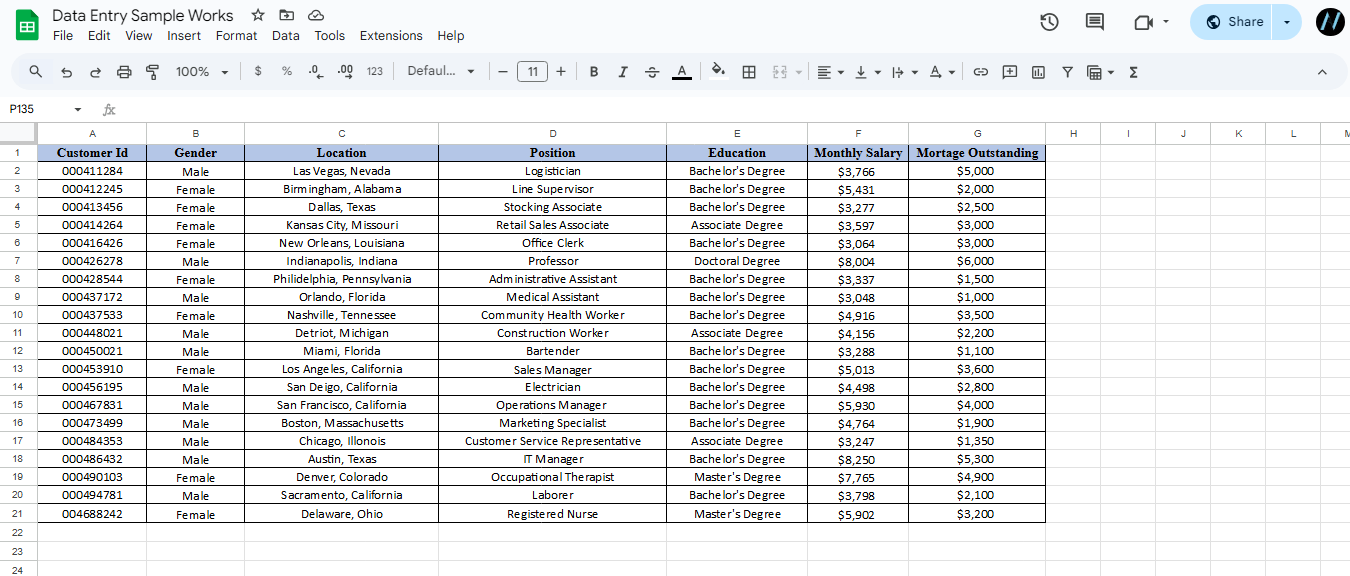Increase font size with plus button
This screenshot has height=576, width=1350.
tap(561, 72)
